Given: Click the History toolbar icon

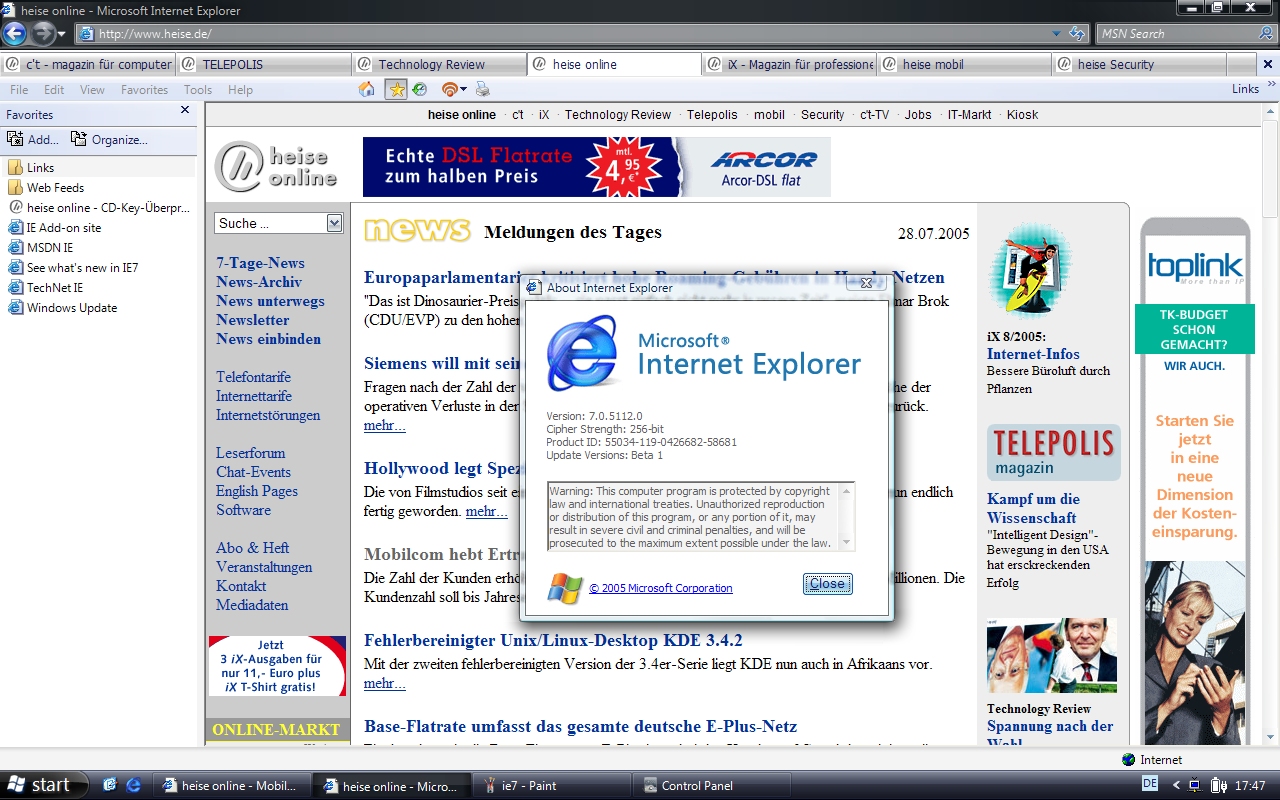Looking at the screenshot, I should (420, 89).
